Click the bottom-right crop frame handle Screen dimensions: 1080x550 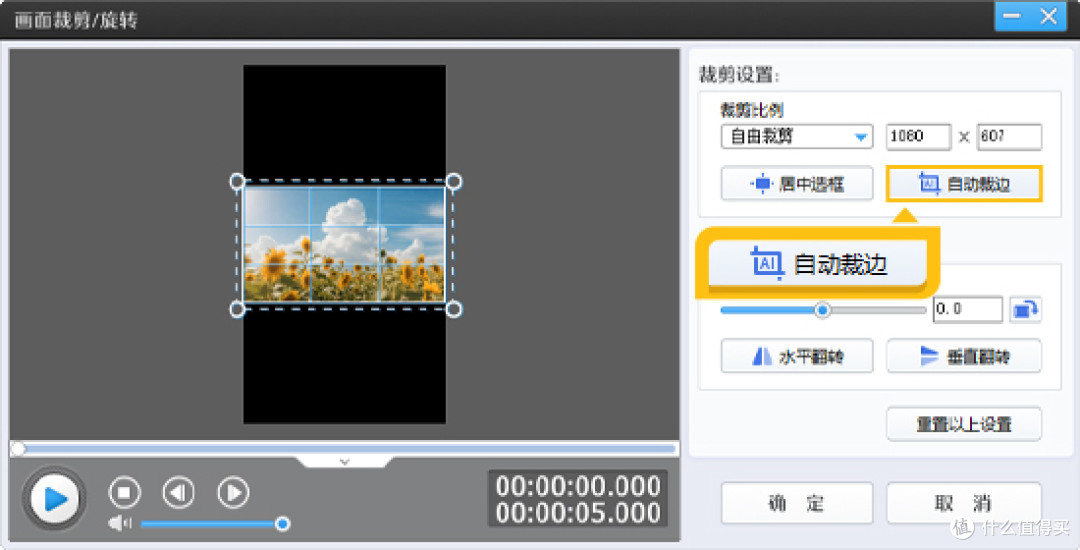tap(453, 309)
